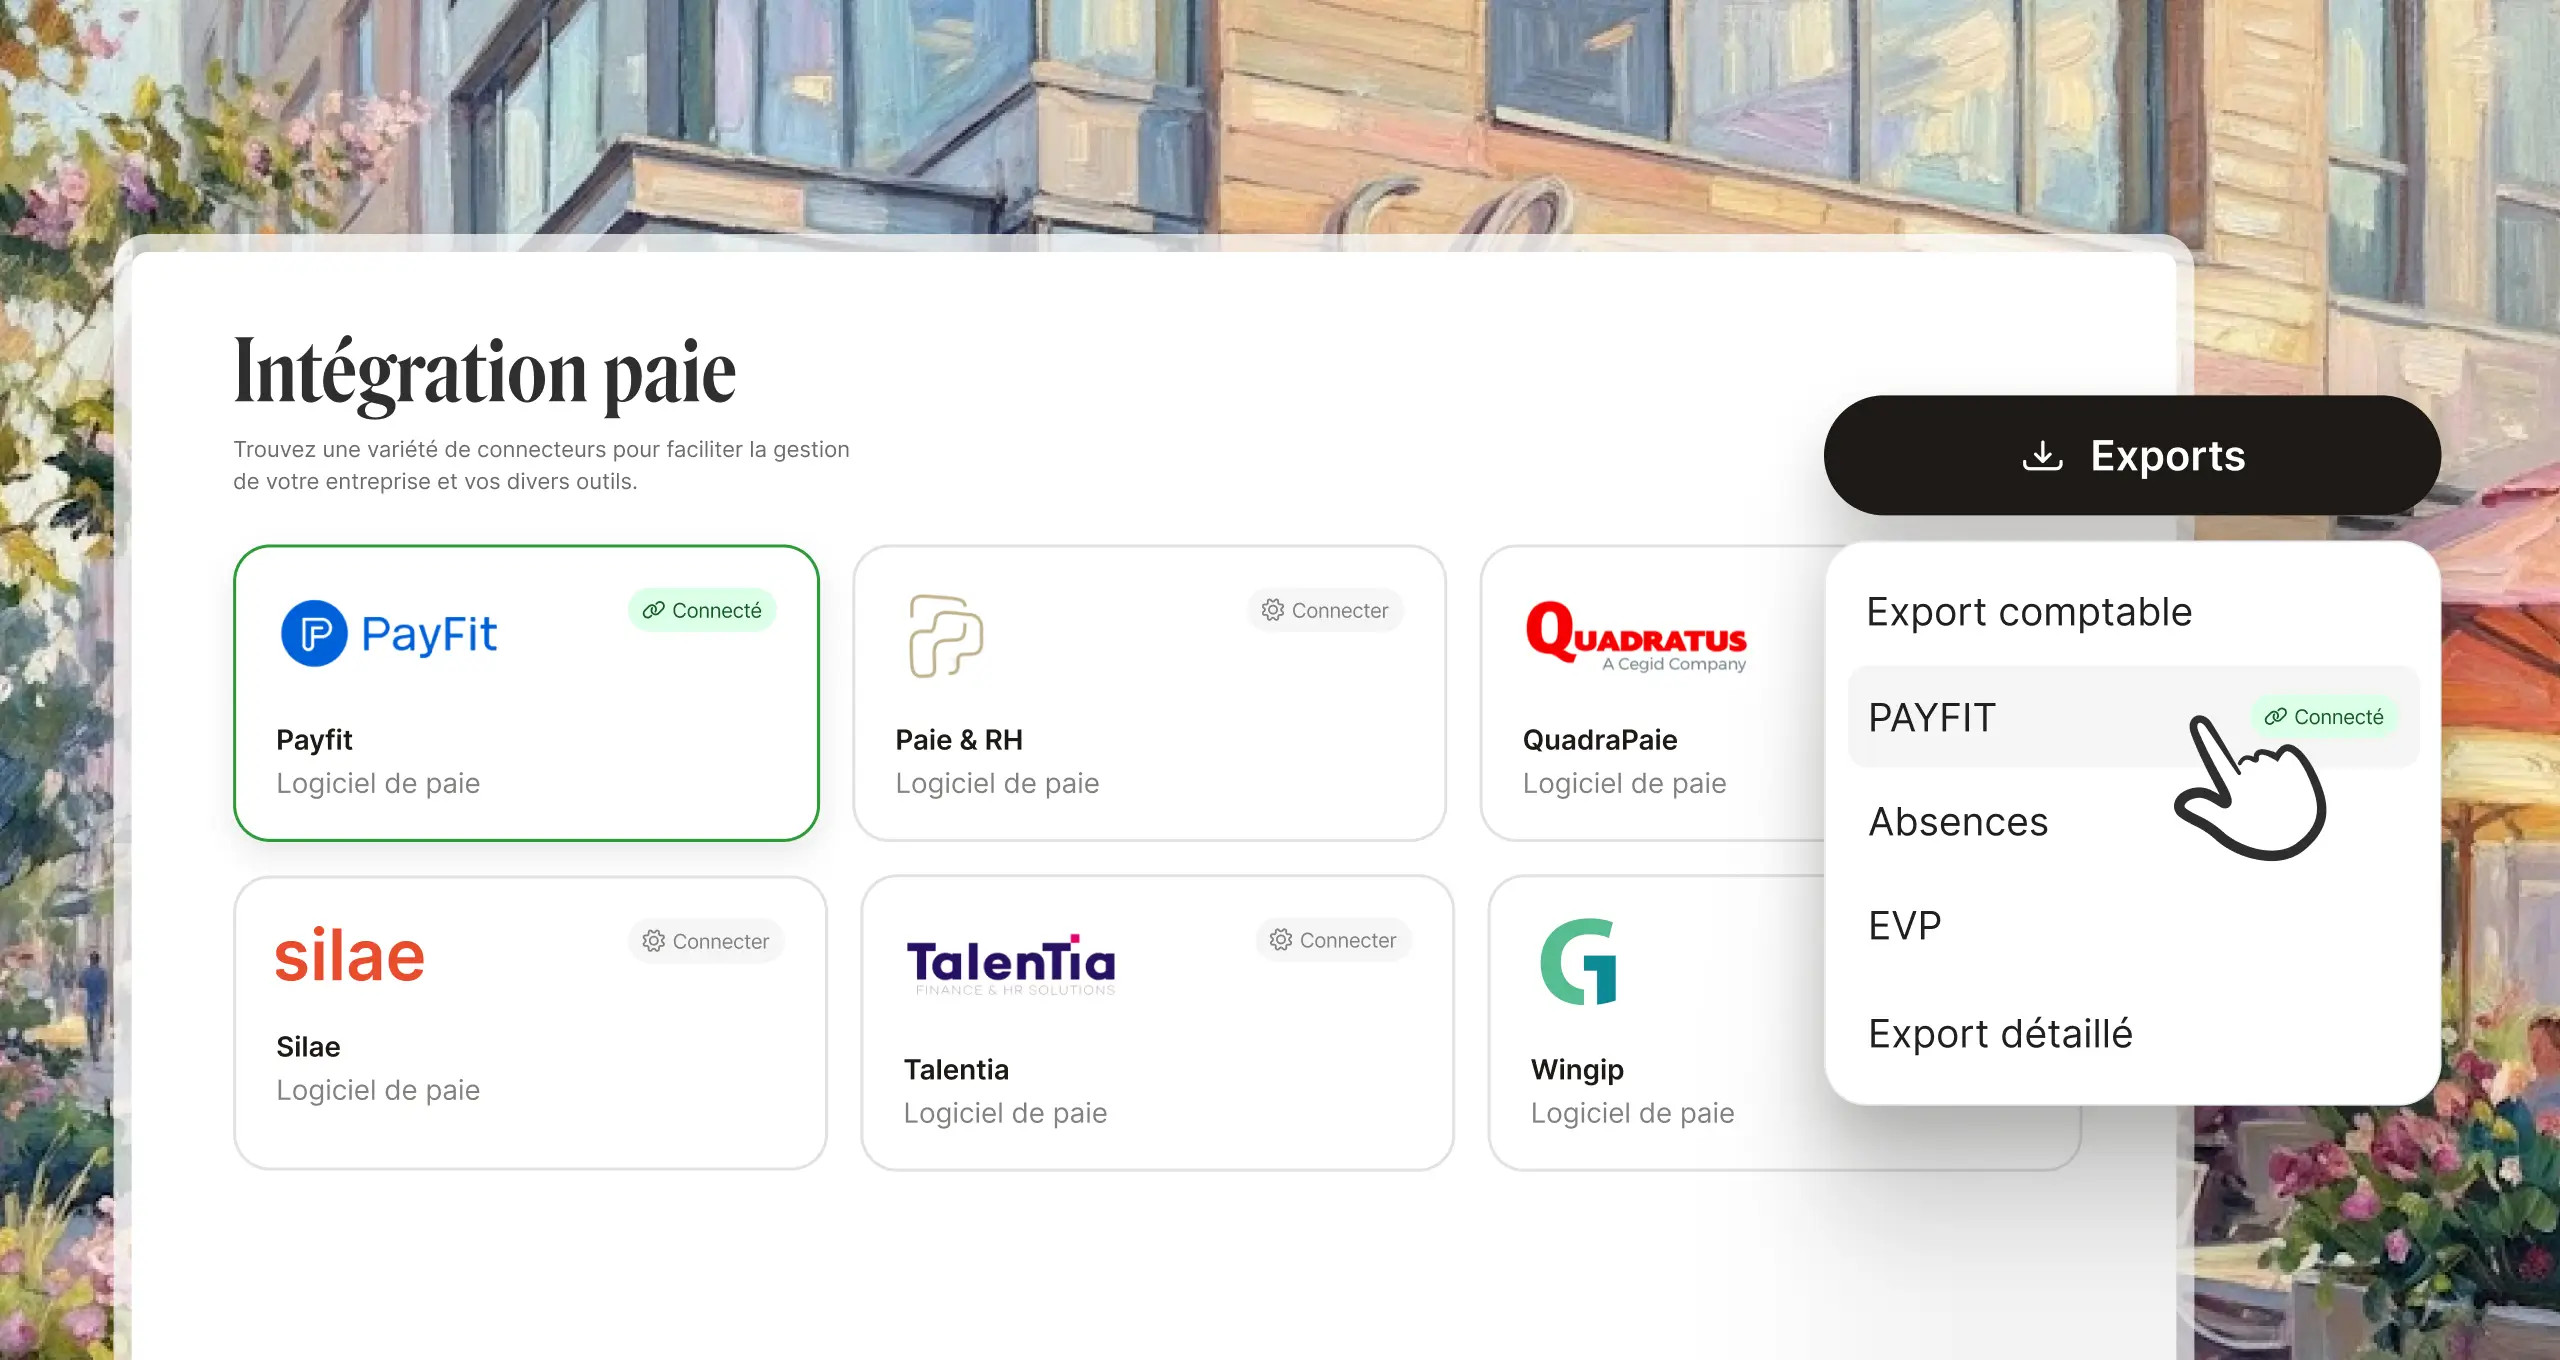The image size is (2560, 1360).
Task: Click the Connecté badge on Payfit card
Action: [x=702, y=610]
